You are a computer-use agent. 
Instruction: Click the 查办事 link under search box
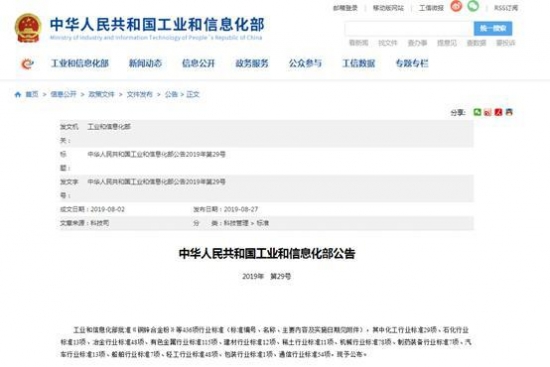(417, 43)
